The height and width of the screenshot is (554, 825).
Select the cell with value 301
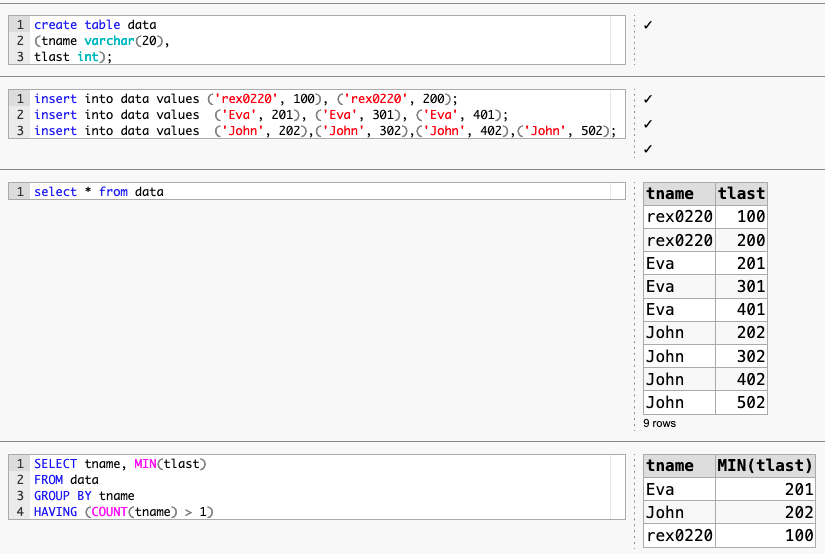[x=741, y=287]
